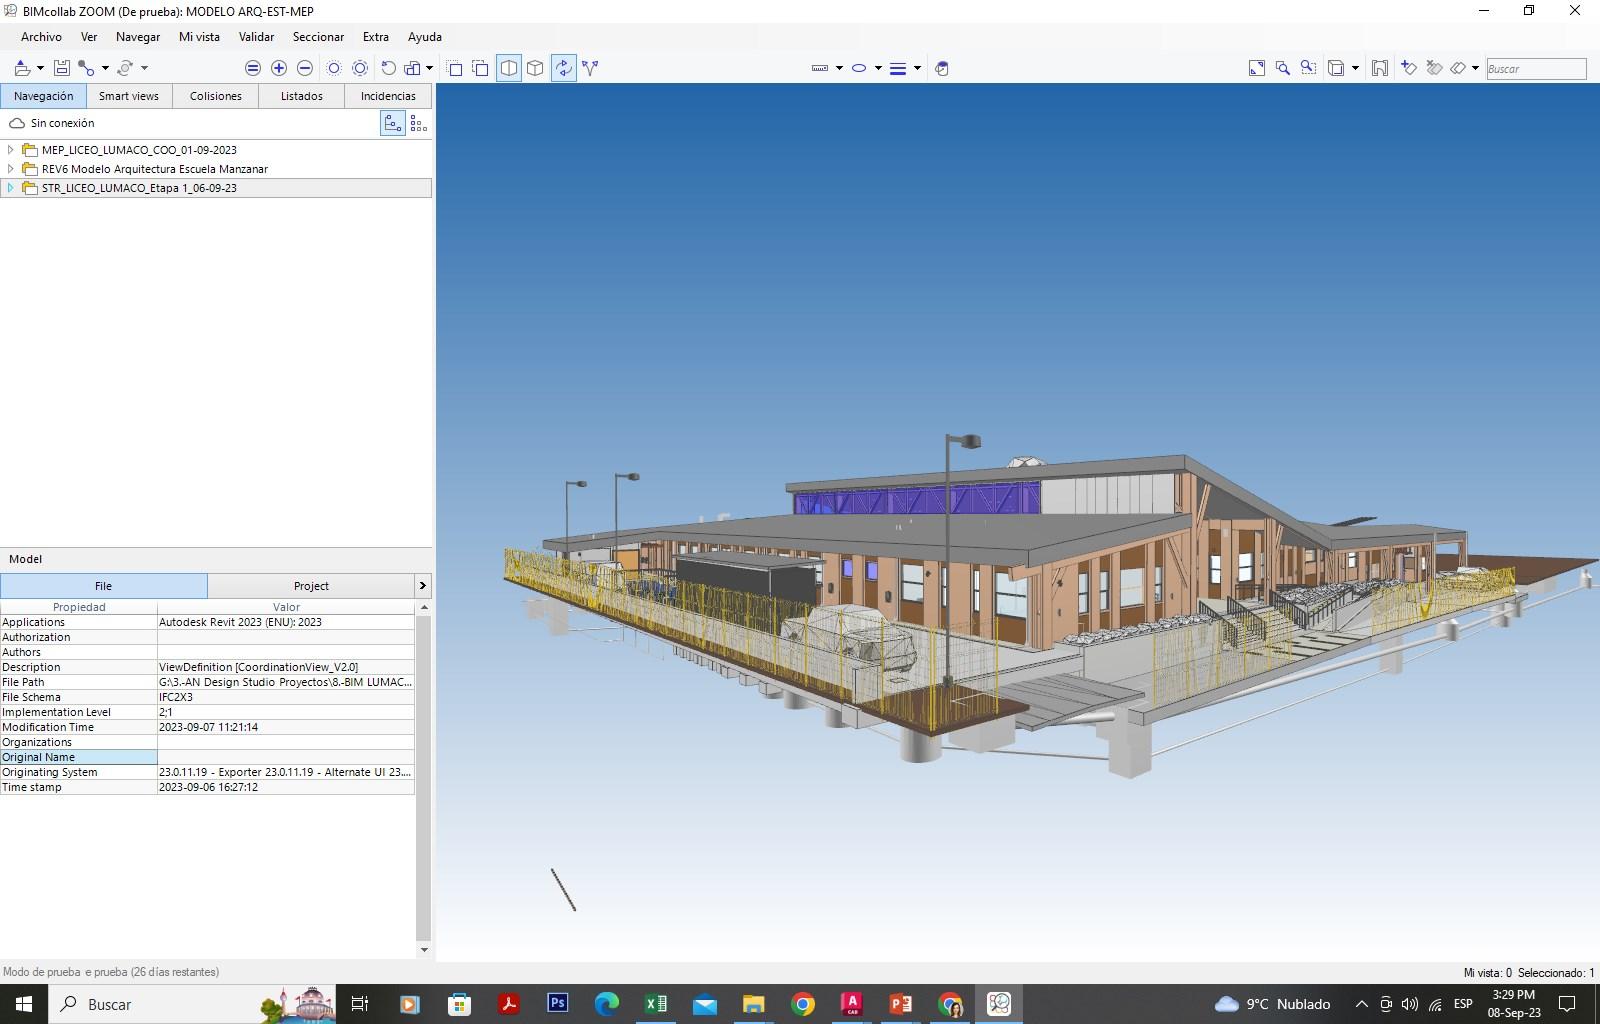This screenshot has height=1024, width=1600.
Task: Click the add tag icon
Action: pyautogui.click(x=1409, y=68)
